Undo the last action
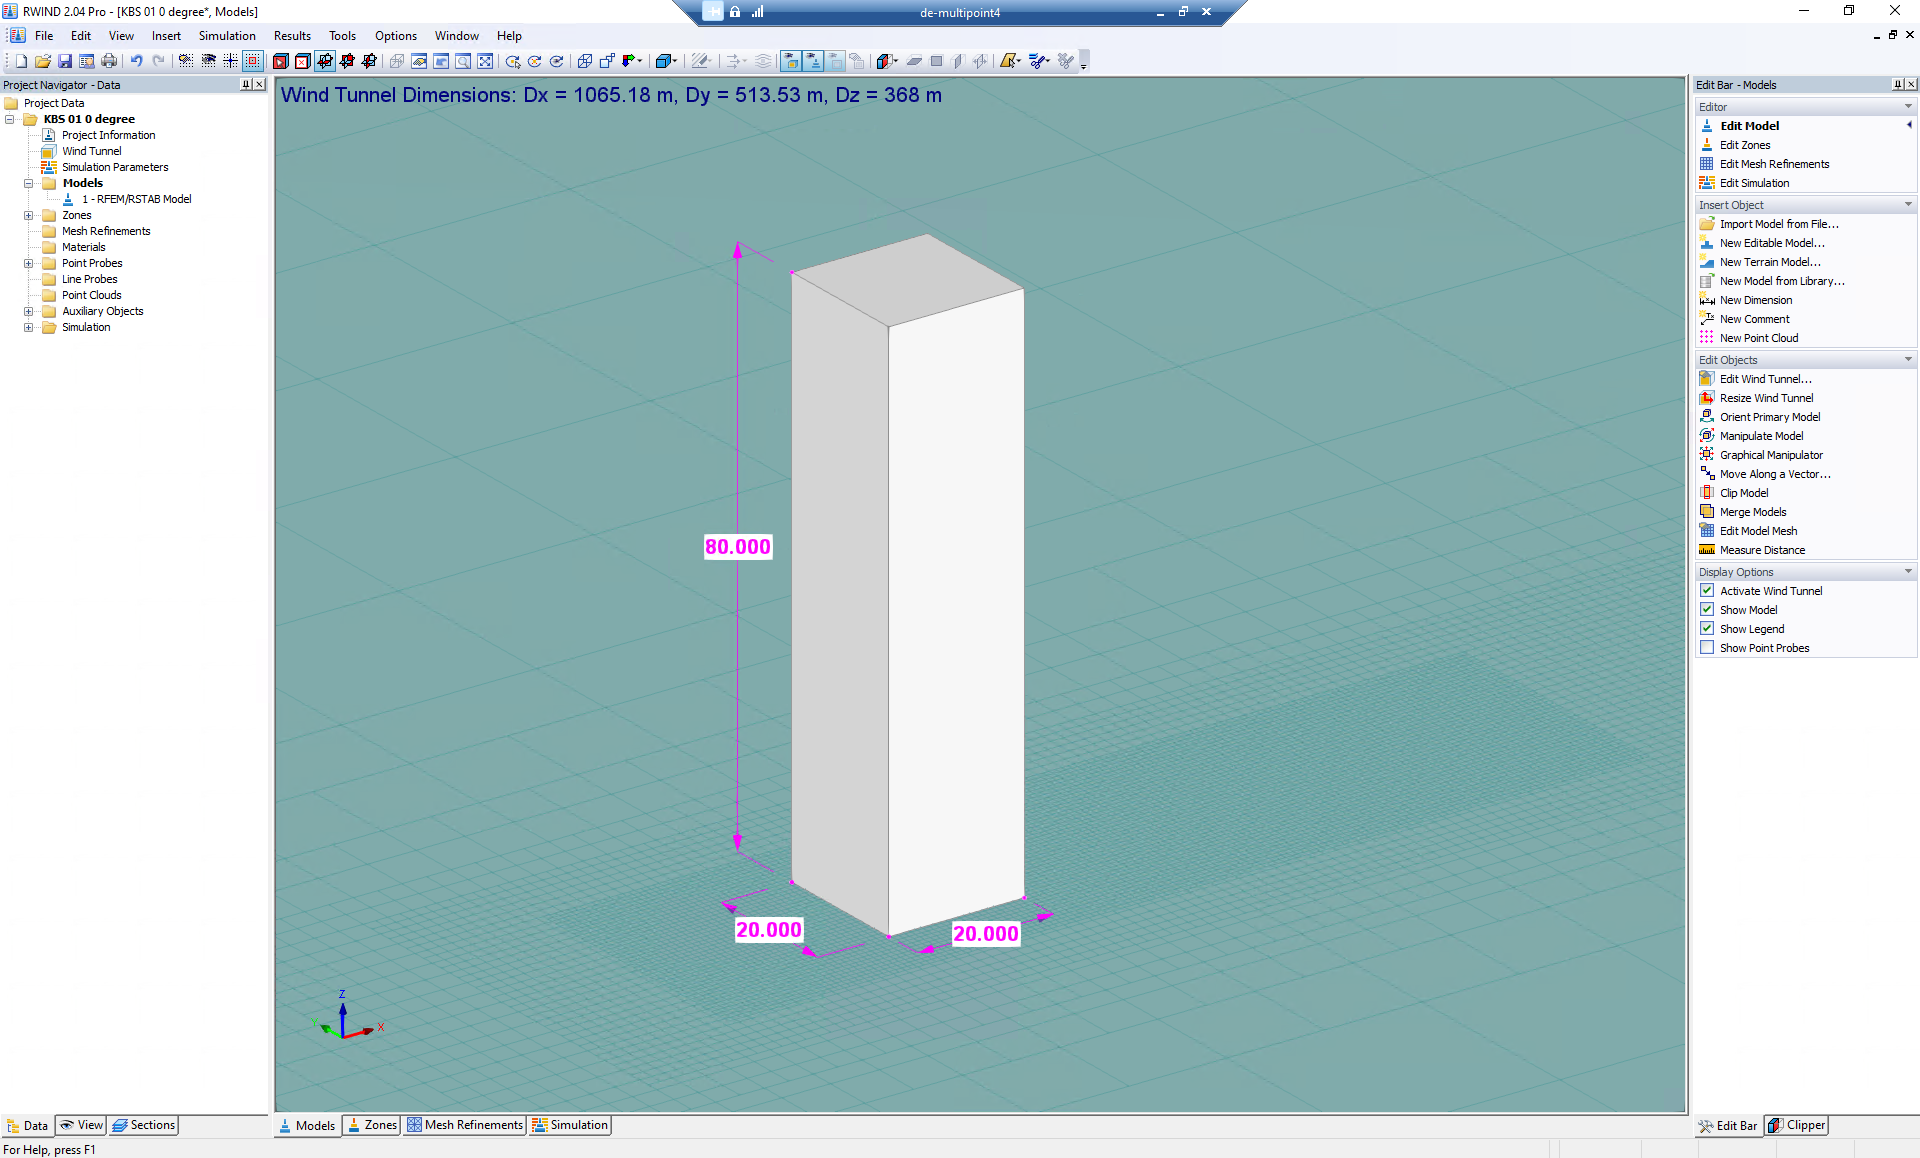This screenshot has width=1920, height=1158. click(x=136, y=61)
